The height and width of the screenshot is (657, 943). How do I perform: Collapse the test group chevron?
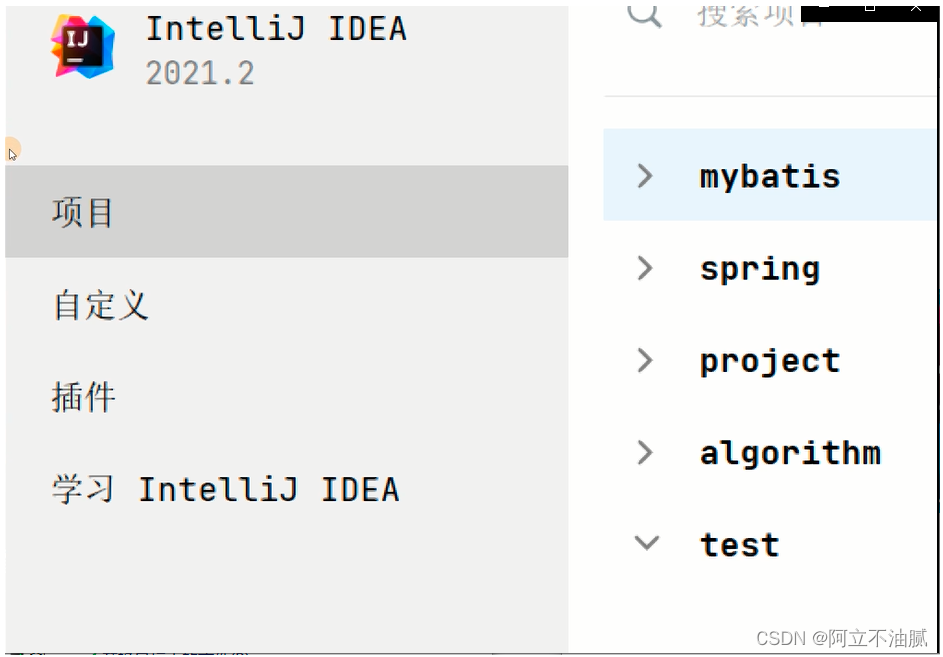[647, 543]
